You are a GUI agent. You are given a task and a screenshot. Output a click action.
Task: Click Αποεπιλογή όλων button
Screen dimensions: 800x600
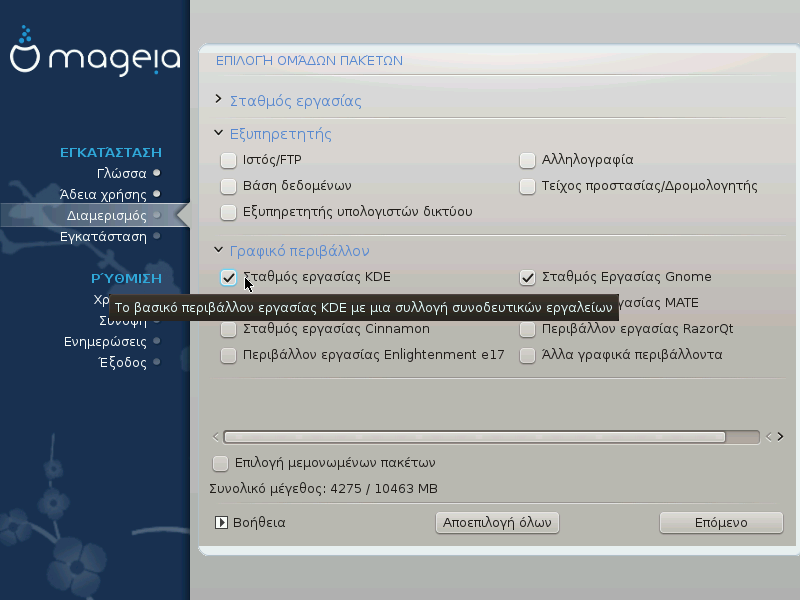[497, 523]
